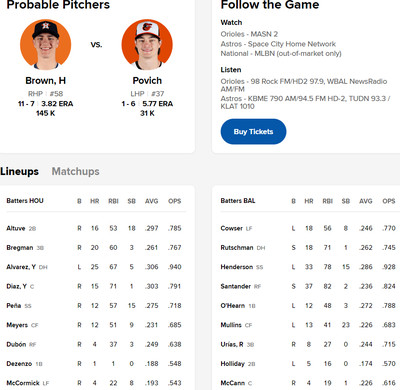Click the Brown, H pitcher name
The width and height of the screenshot is (400, 390).
pyautogui.click(x=46, y=81)
